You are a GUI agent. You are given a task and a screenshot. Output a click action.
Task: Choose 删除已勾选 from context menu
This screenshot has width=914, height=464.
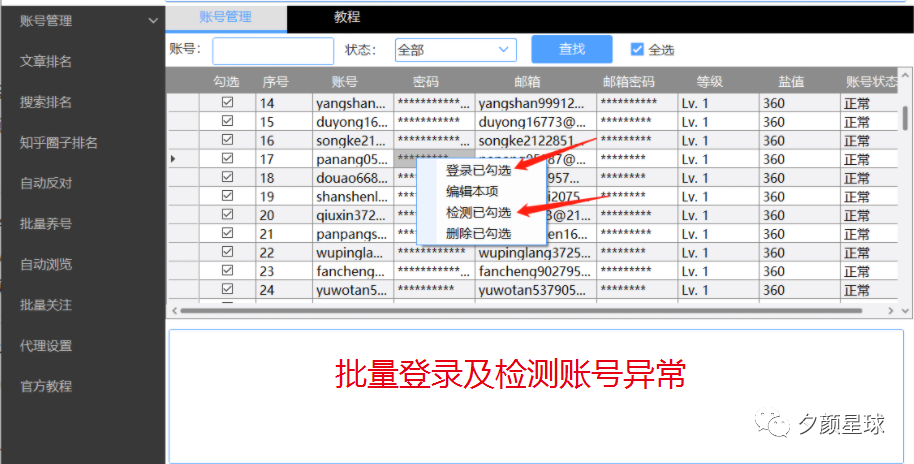[479, 234]
